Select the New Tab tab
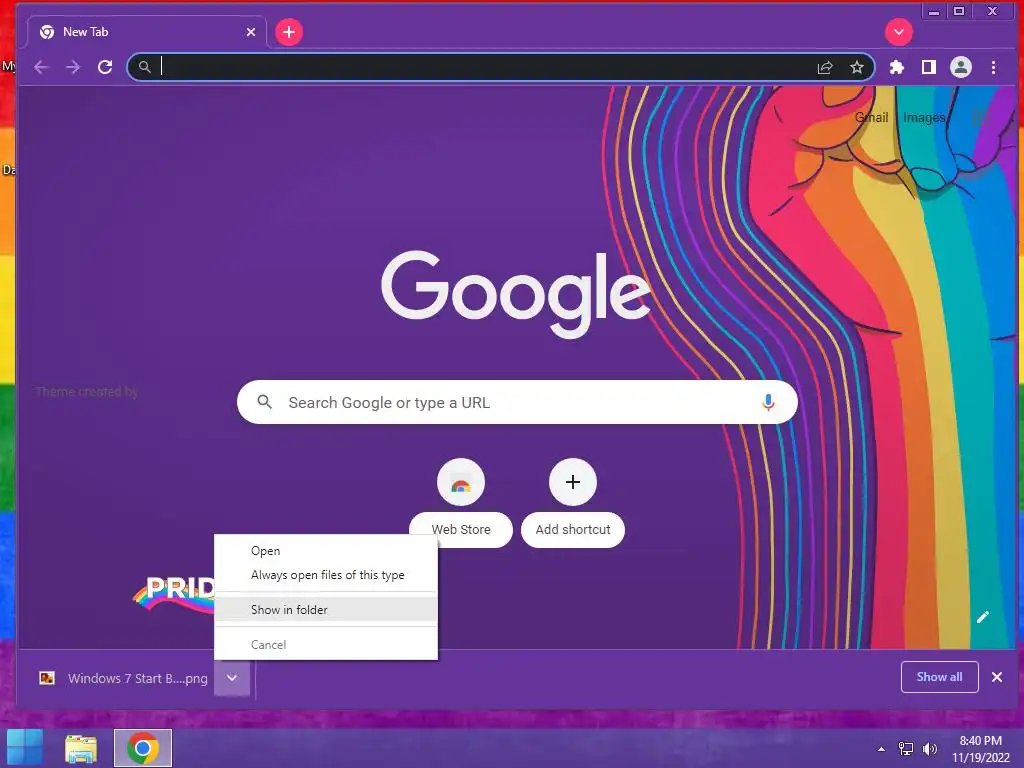 (146, 32)
